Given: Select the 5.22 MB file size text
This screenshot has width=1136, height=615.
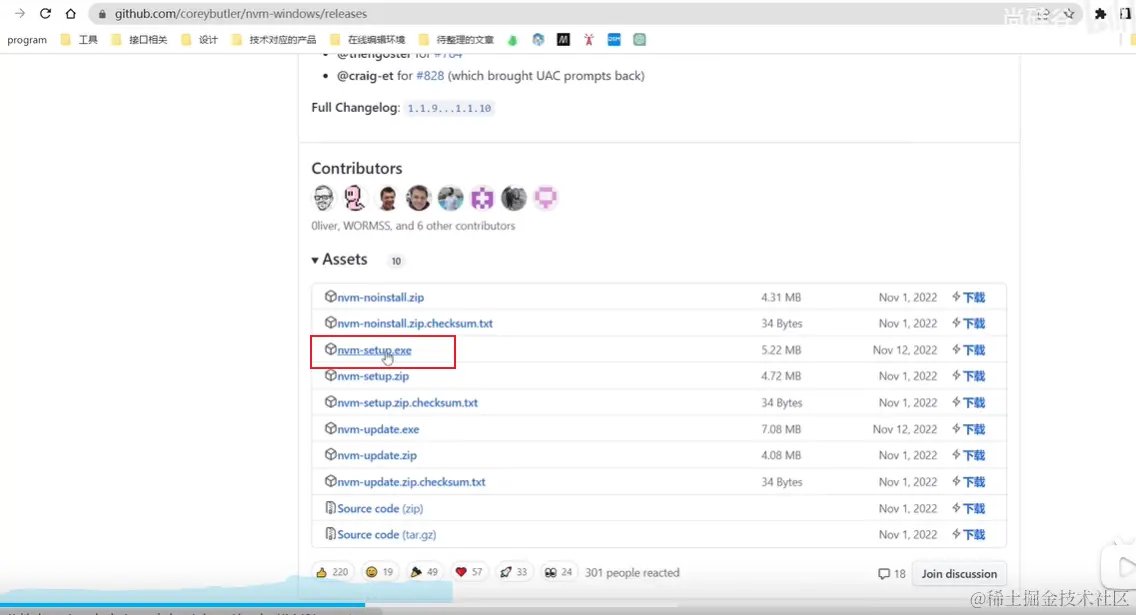Looking at the screenshot, I should [781, 350].
